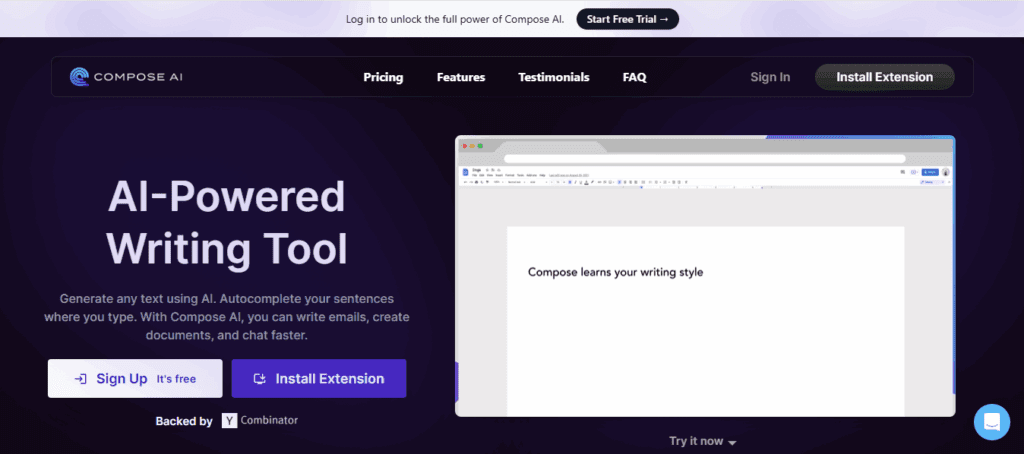Click the COMPOSE AI brand name text
This screenshot has height=454, width=1024.
pyautogui.click(x=138, y=77)
